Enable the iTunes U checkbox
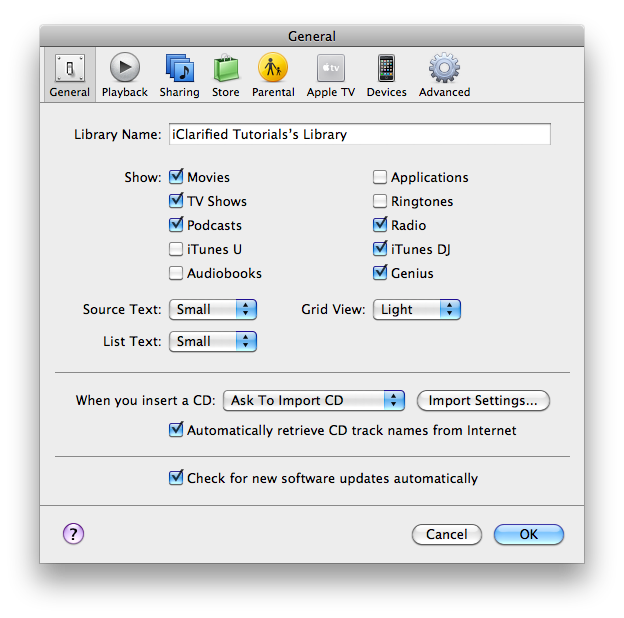This screenshot has height=618, width=624. (x=176, y=250)
